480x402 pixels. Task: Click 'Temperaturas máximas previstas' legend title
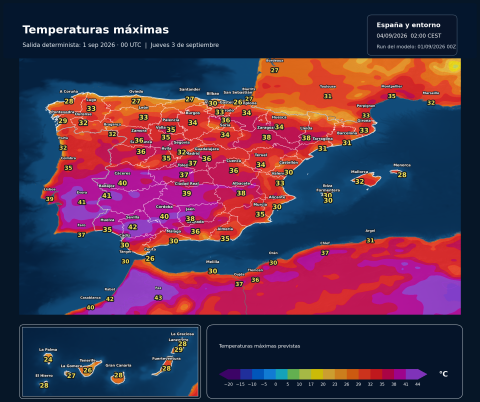[x=259, y=346]
